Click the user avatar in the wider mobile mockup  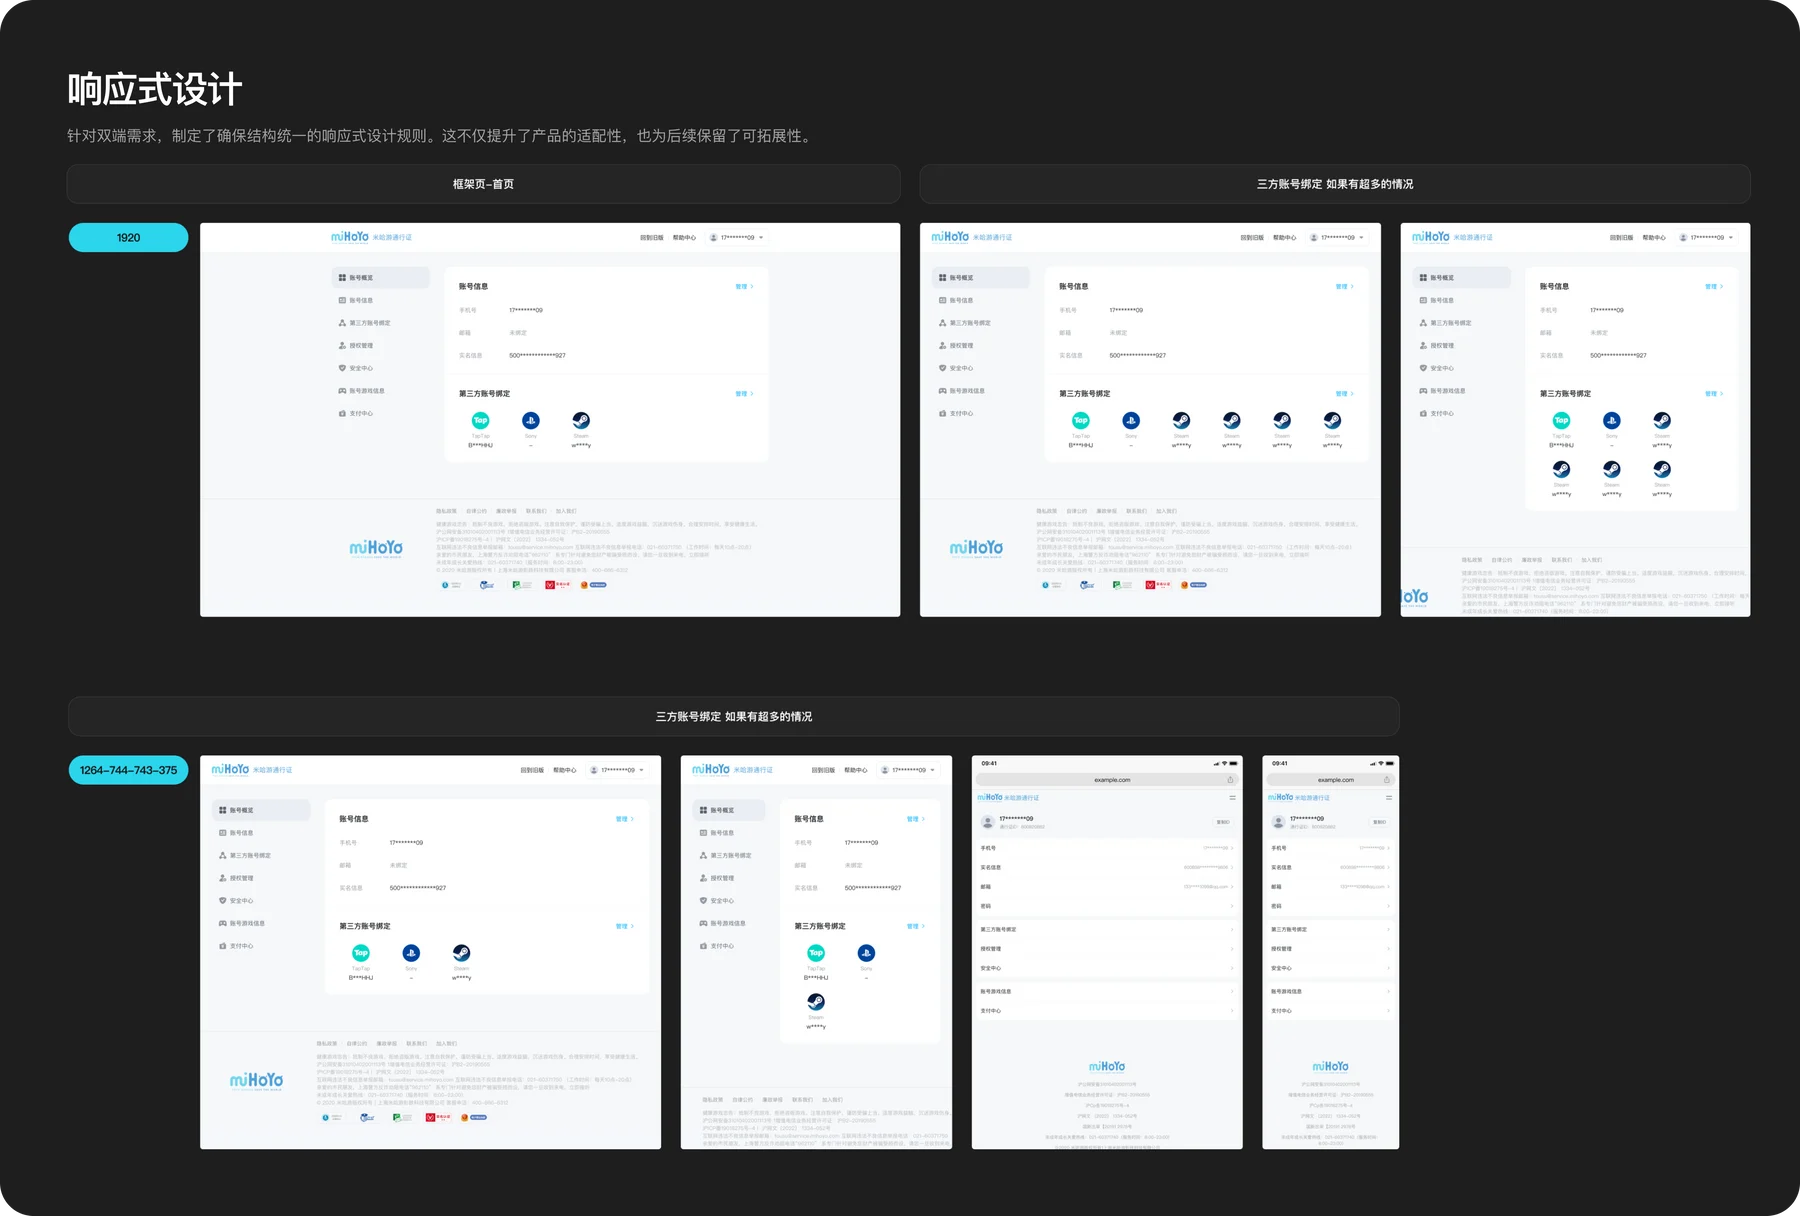pyautogui.click(x=988, y=822)
